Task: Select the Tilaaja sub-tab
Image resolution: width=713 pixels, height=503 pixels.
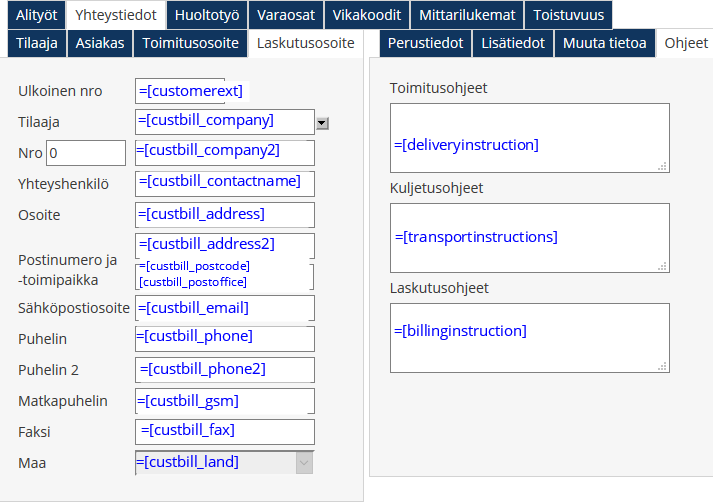Action: [x=37, y=44]
